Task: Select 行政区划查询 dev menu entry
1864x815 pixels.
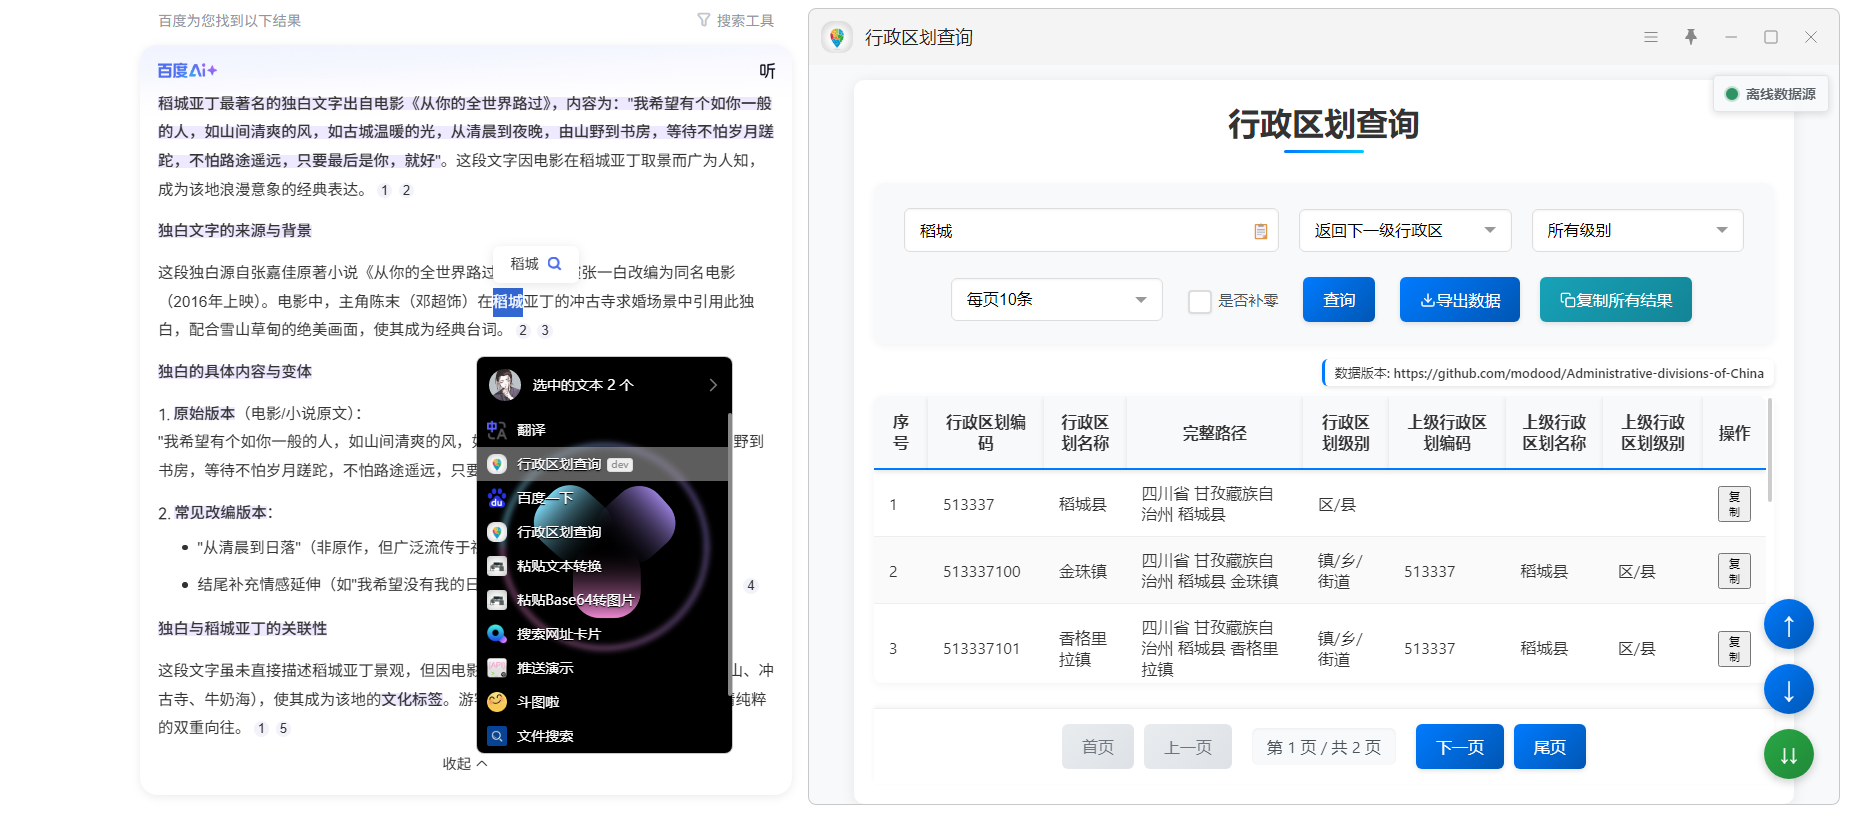Action: tap(603, 464)
